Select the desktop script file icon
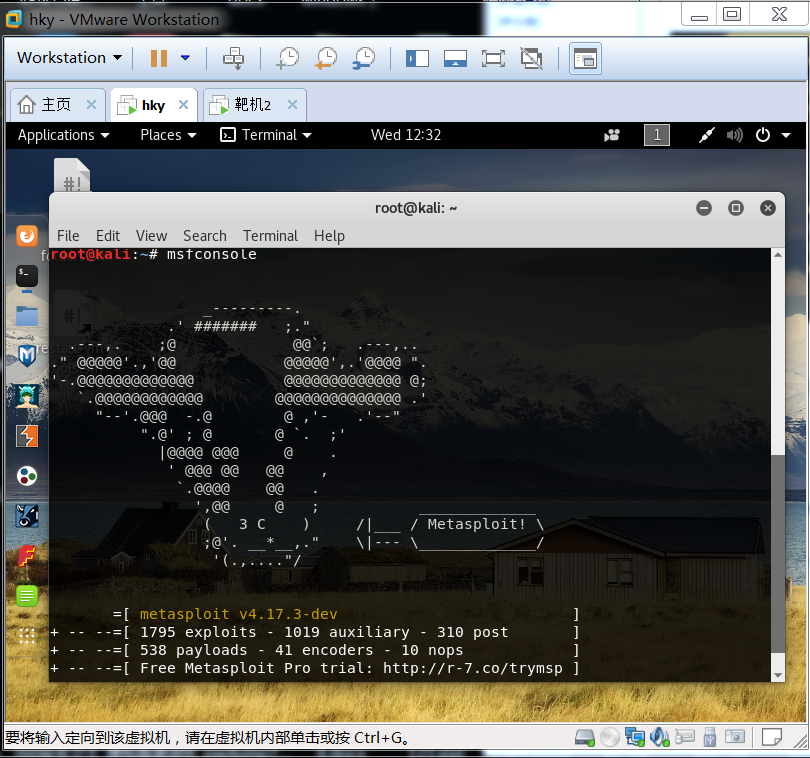Screen dimensions: 810x758 pyautogui.click(x=72, y=176)
